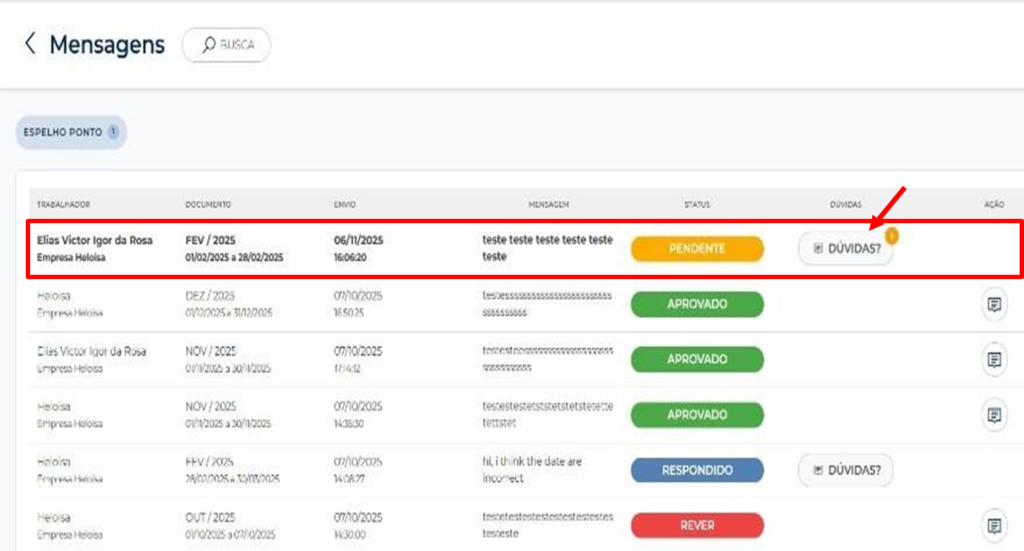Click the PENDENTE status badge

(697, 249)
